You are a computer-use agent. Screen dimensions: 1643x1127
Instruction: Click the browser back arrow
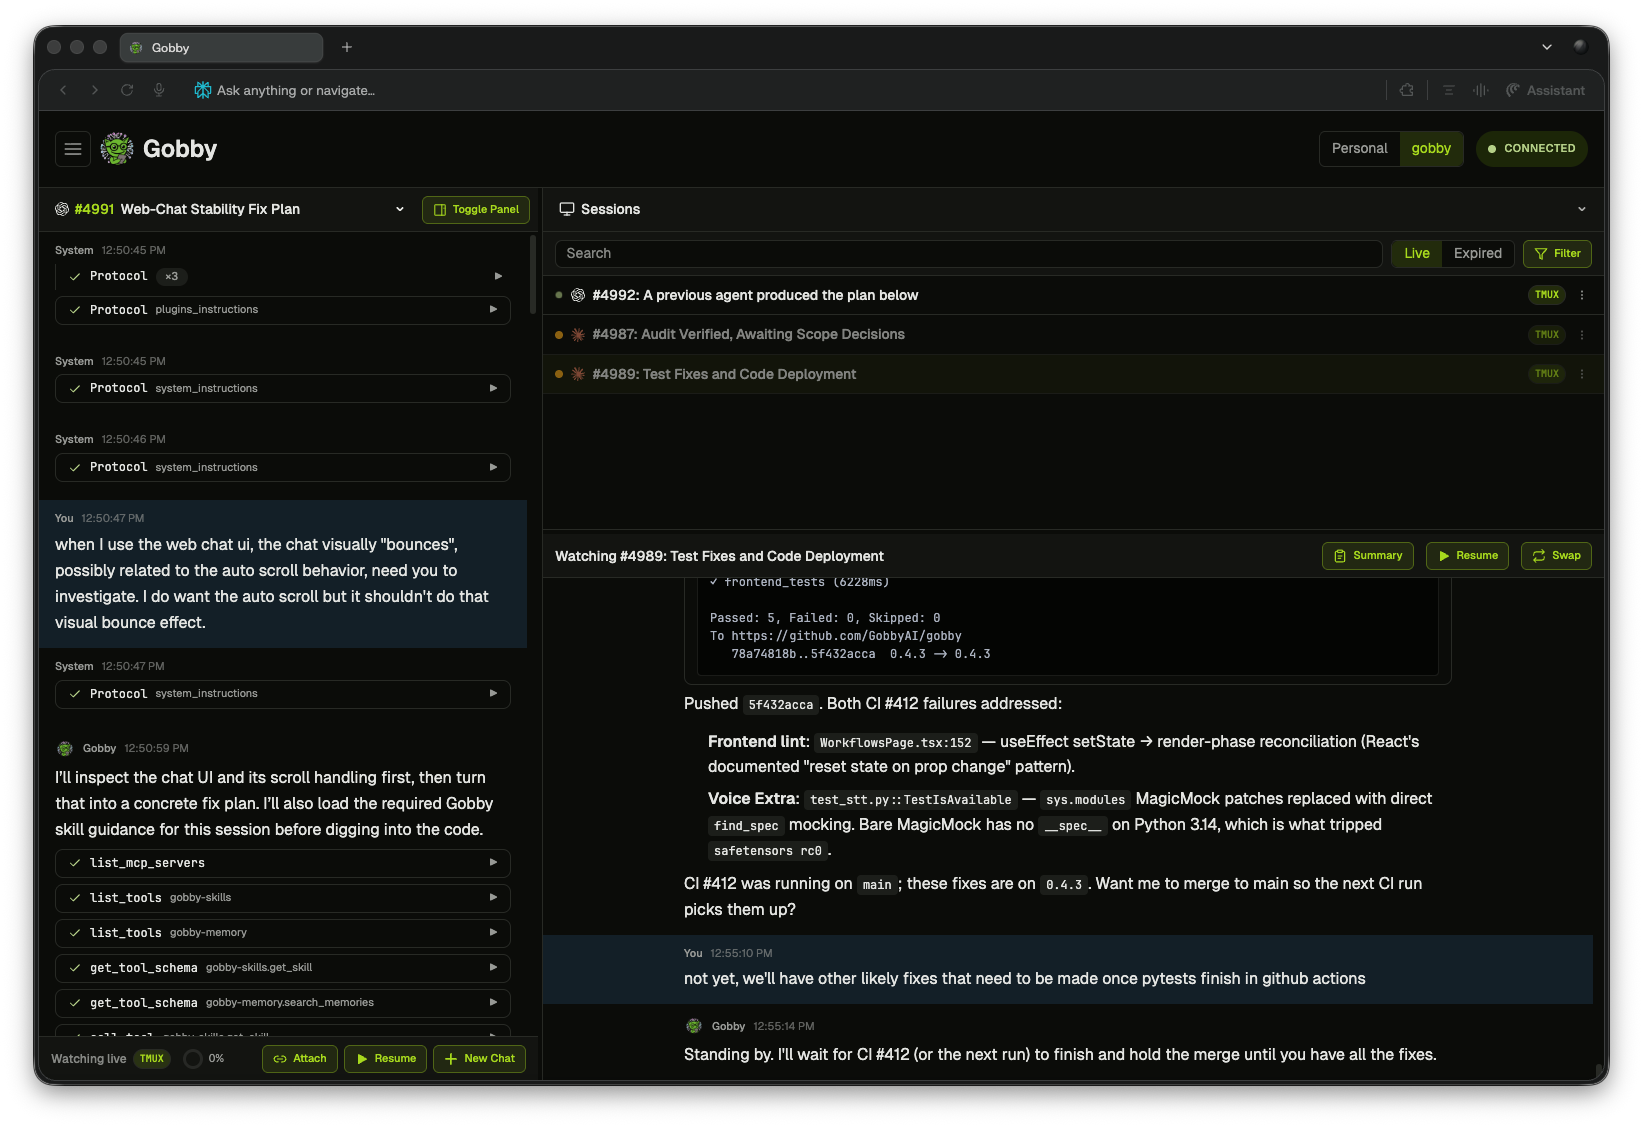pos(63,90)
